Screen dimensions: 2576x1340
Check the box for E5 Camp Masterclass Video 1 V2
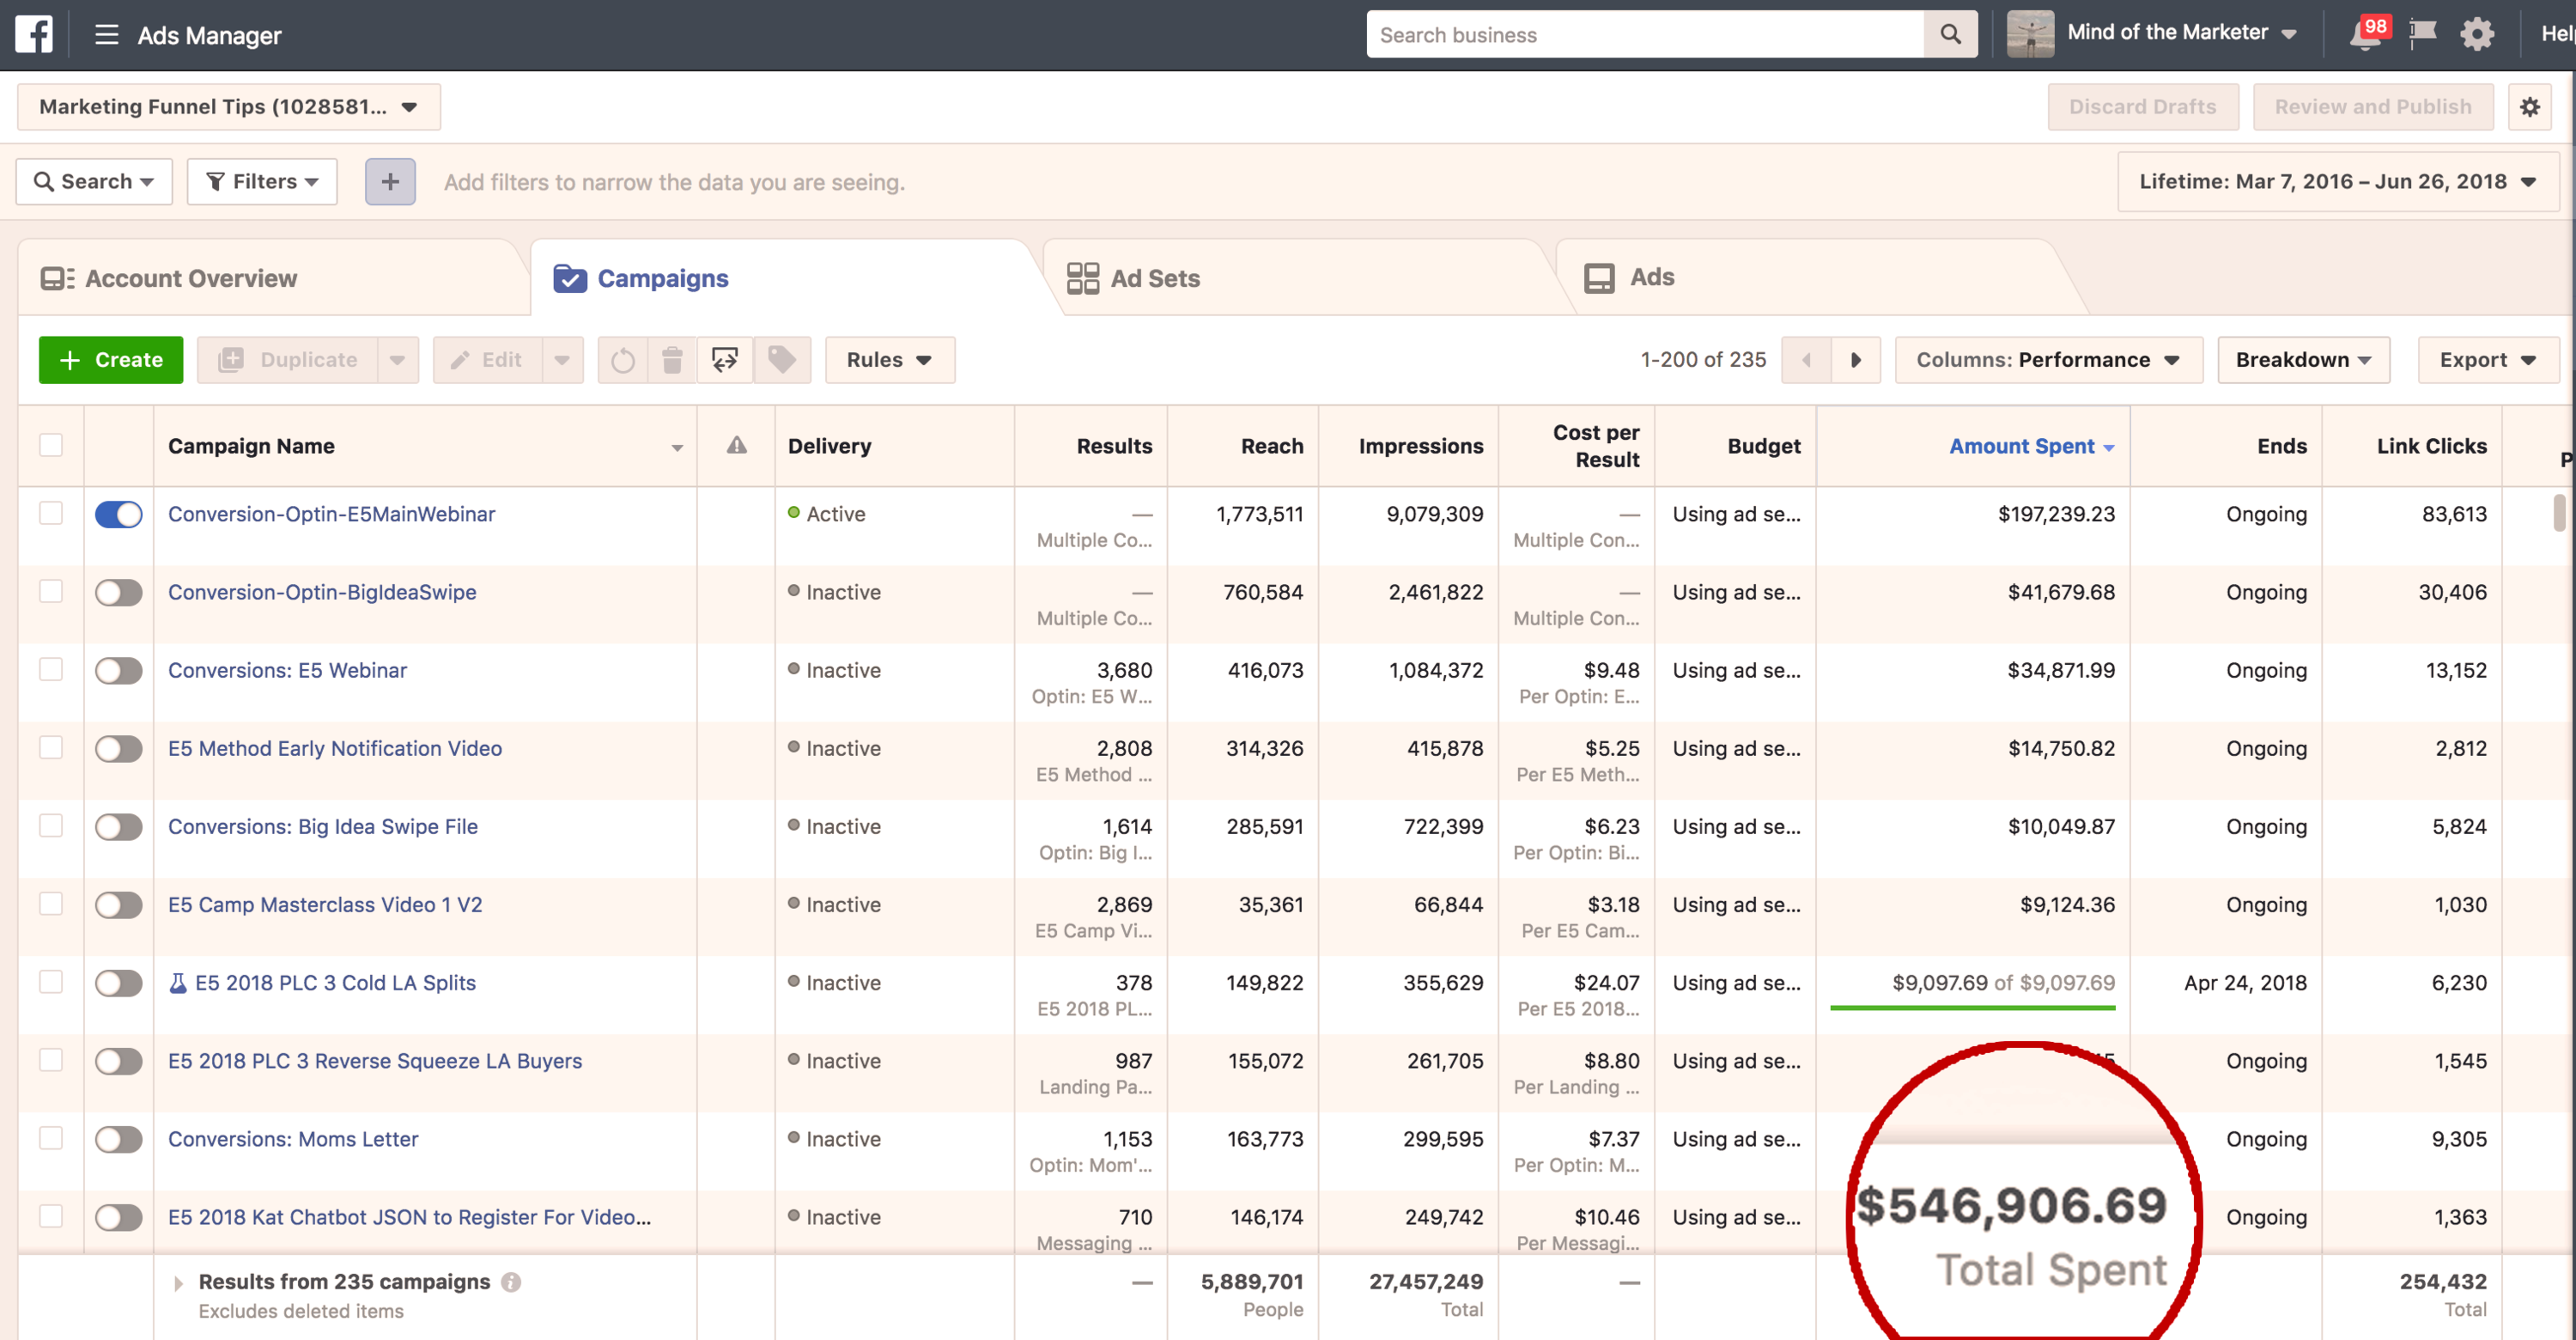pos(51,904)
